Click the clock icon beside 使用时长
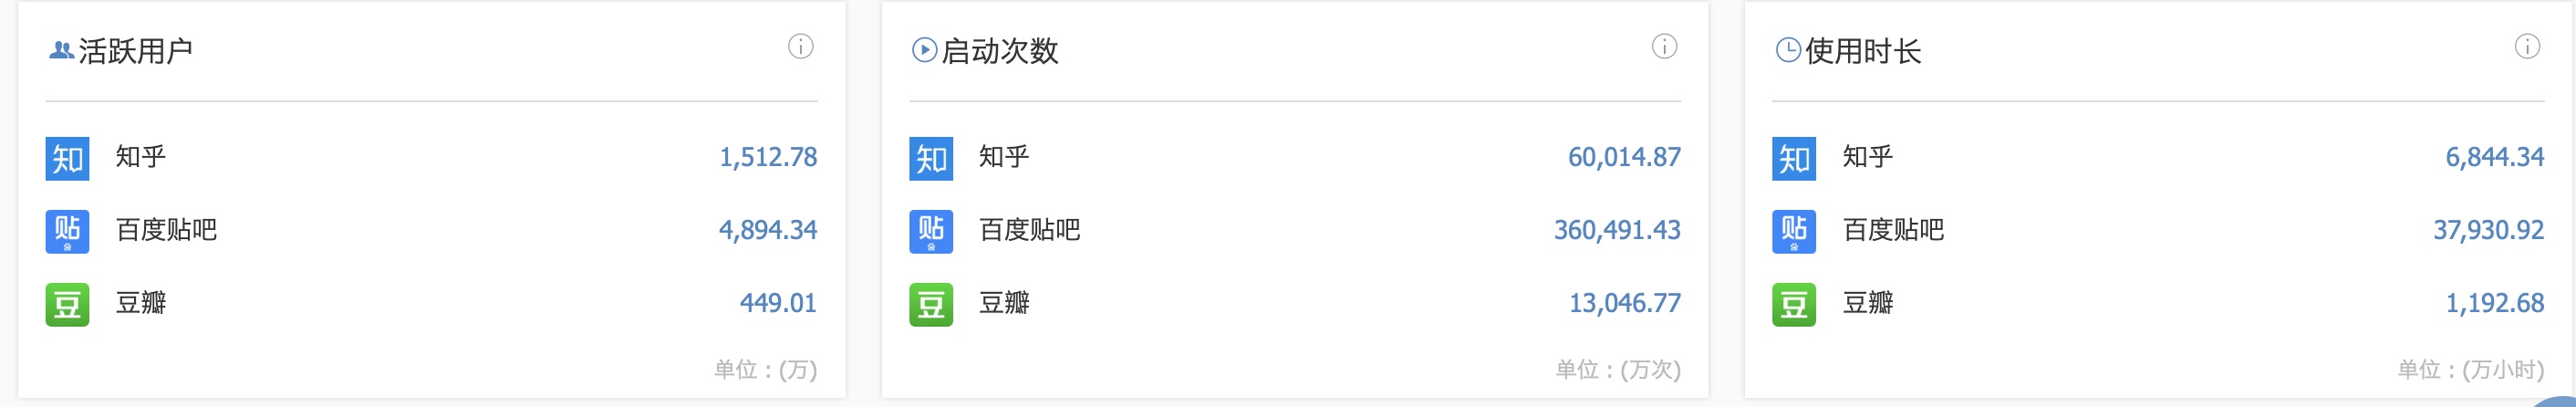Screen dimensions: 2576x407 pos(1787,50)
